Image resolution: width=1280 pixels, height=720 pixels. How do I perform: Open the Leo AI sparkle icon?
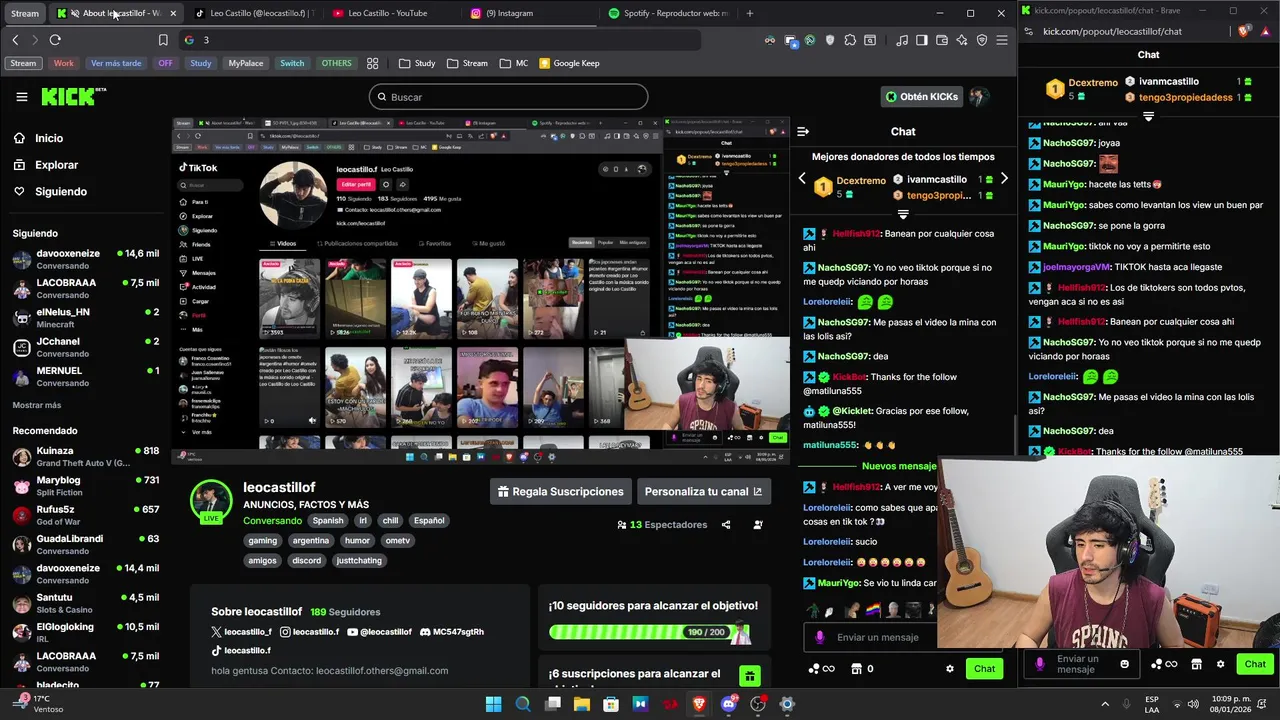point(962,40)
